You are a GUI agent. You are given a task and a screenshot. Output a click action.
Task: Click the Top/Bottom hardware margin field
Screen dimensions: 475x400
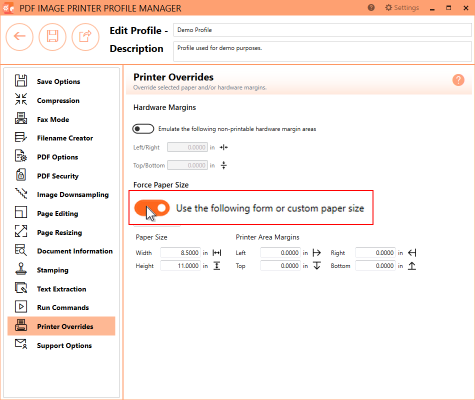click(187, 165)
